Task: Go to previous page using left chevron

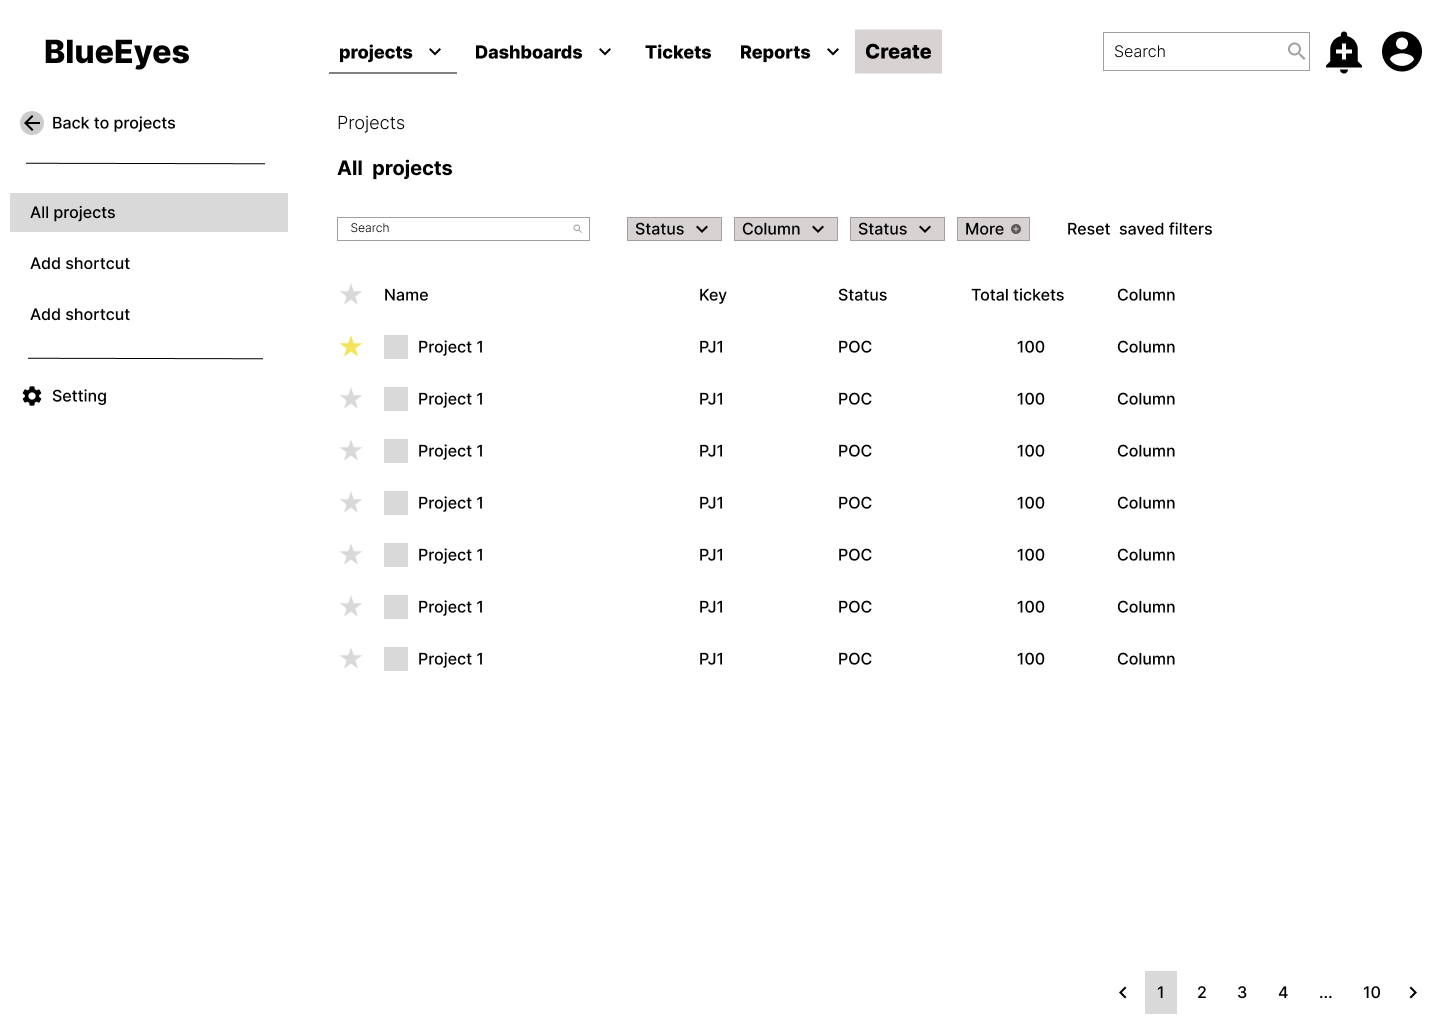Action: (1122, 992)
